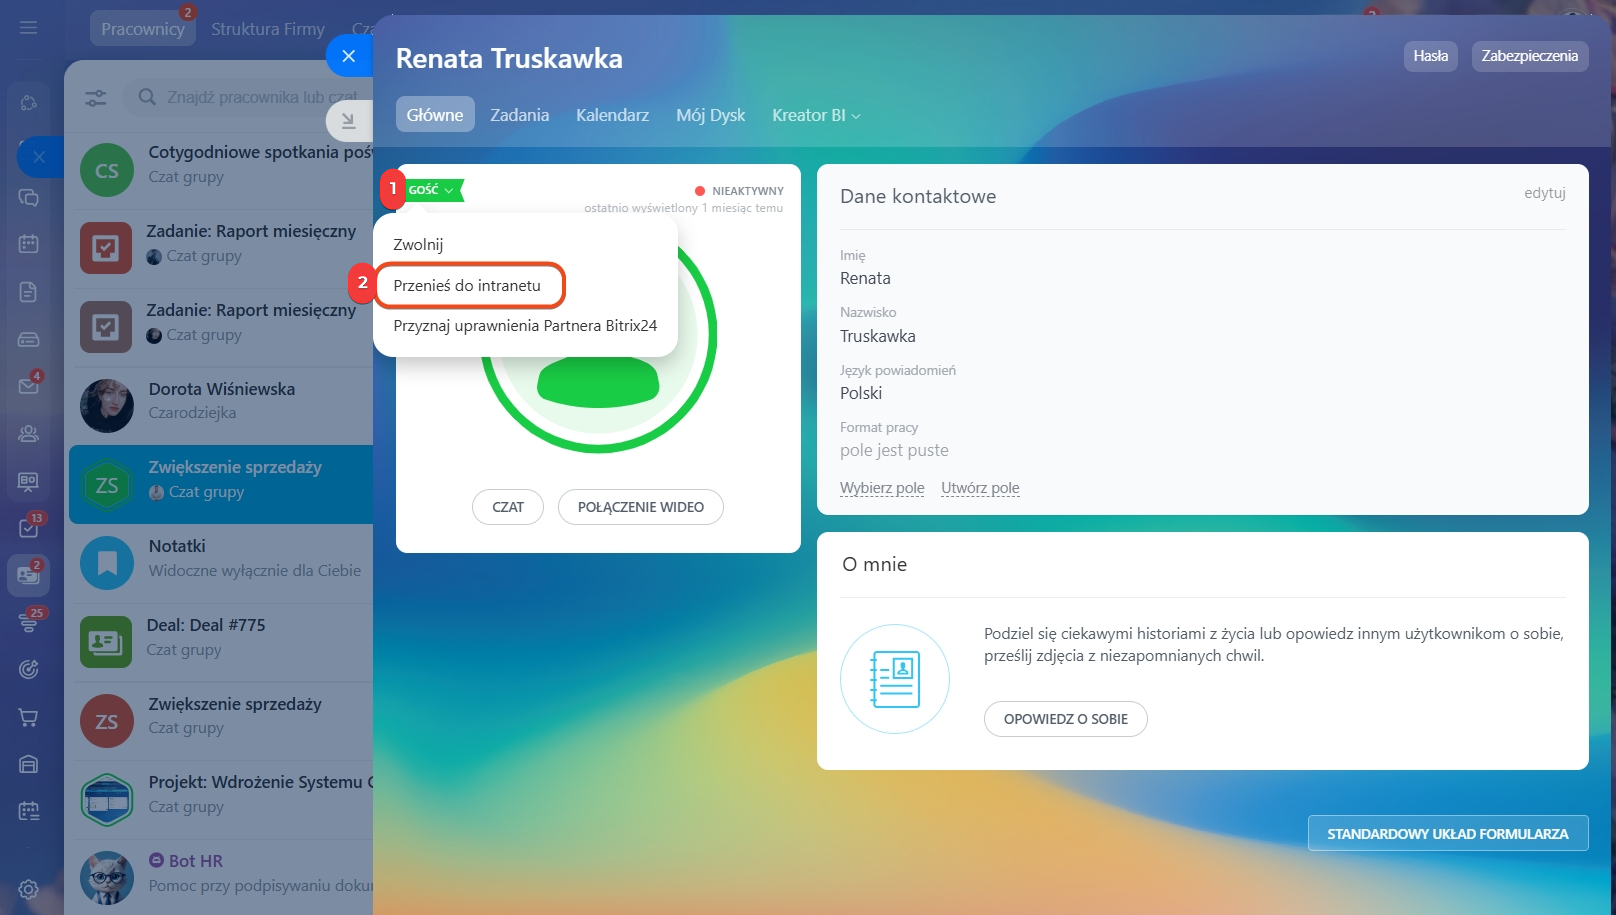Open the Deal: Deal #775 chat
Viewport: 1616px width, 915px height.
220,642
